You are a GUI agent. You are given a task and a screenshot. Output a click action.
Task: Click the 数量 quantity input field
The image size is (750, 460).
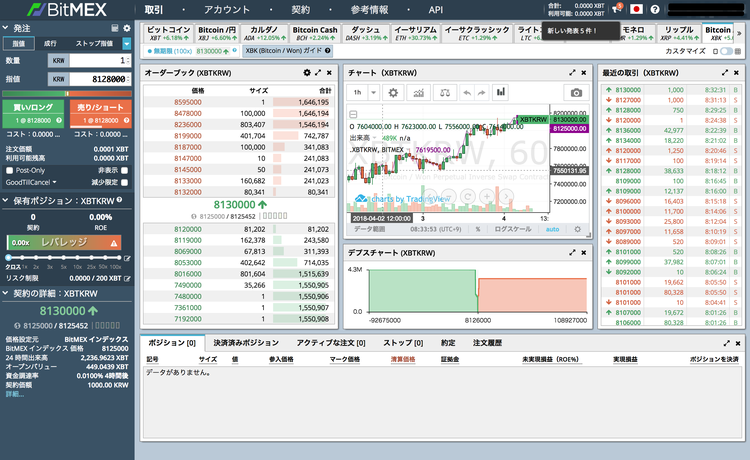tap(99, 60)
